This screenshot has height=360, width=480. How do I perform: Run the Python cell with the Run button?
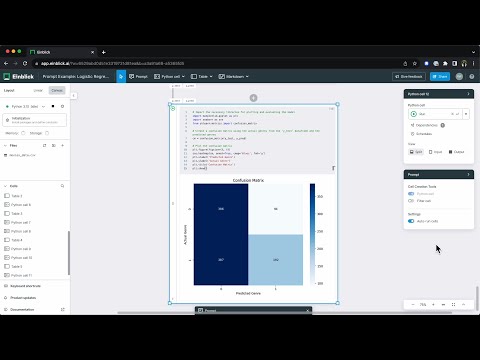pyautogui.click(x=435, y=114)
